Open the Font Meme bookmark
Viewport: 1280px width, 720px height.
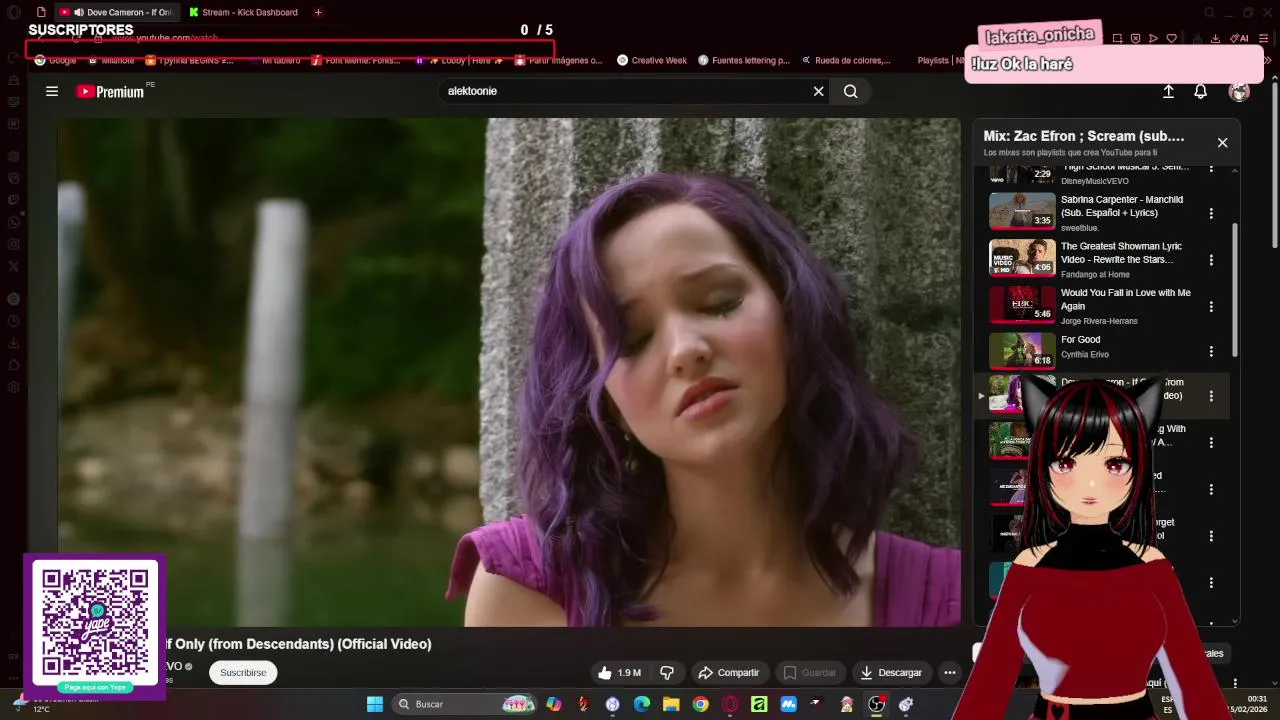(356, 60)
